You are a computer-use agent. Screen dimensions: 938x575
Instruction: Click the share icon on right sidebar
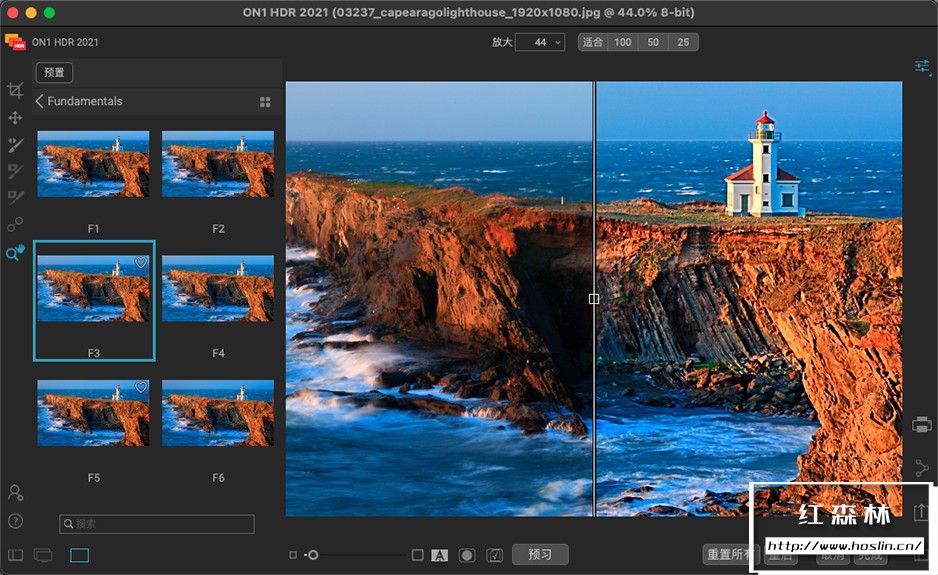(922, 468)
